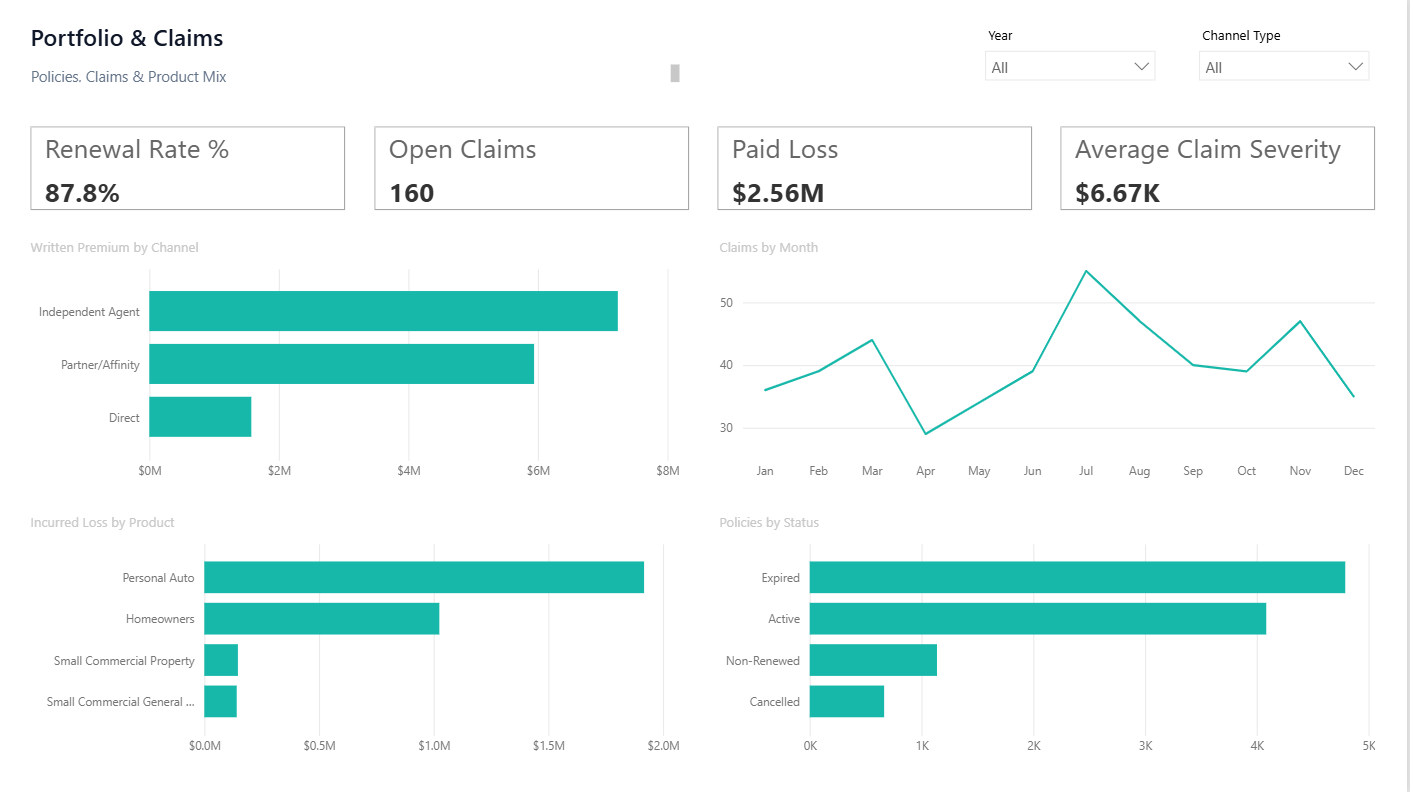The height and width of the screenshot is (792, 1410).
Task: Click the 'Expired' status axis label
Action: pos(780,578)
